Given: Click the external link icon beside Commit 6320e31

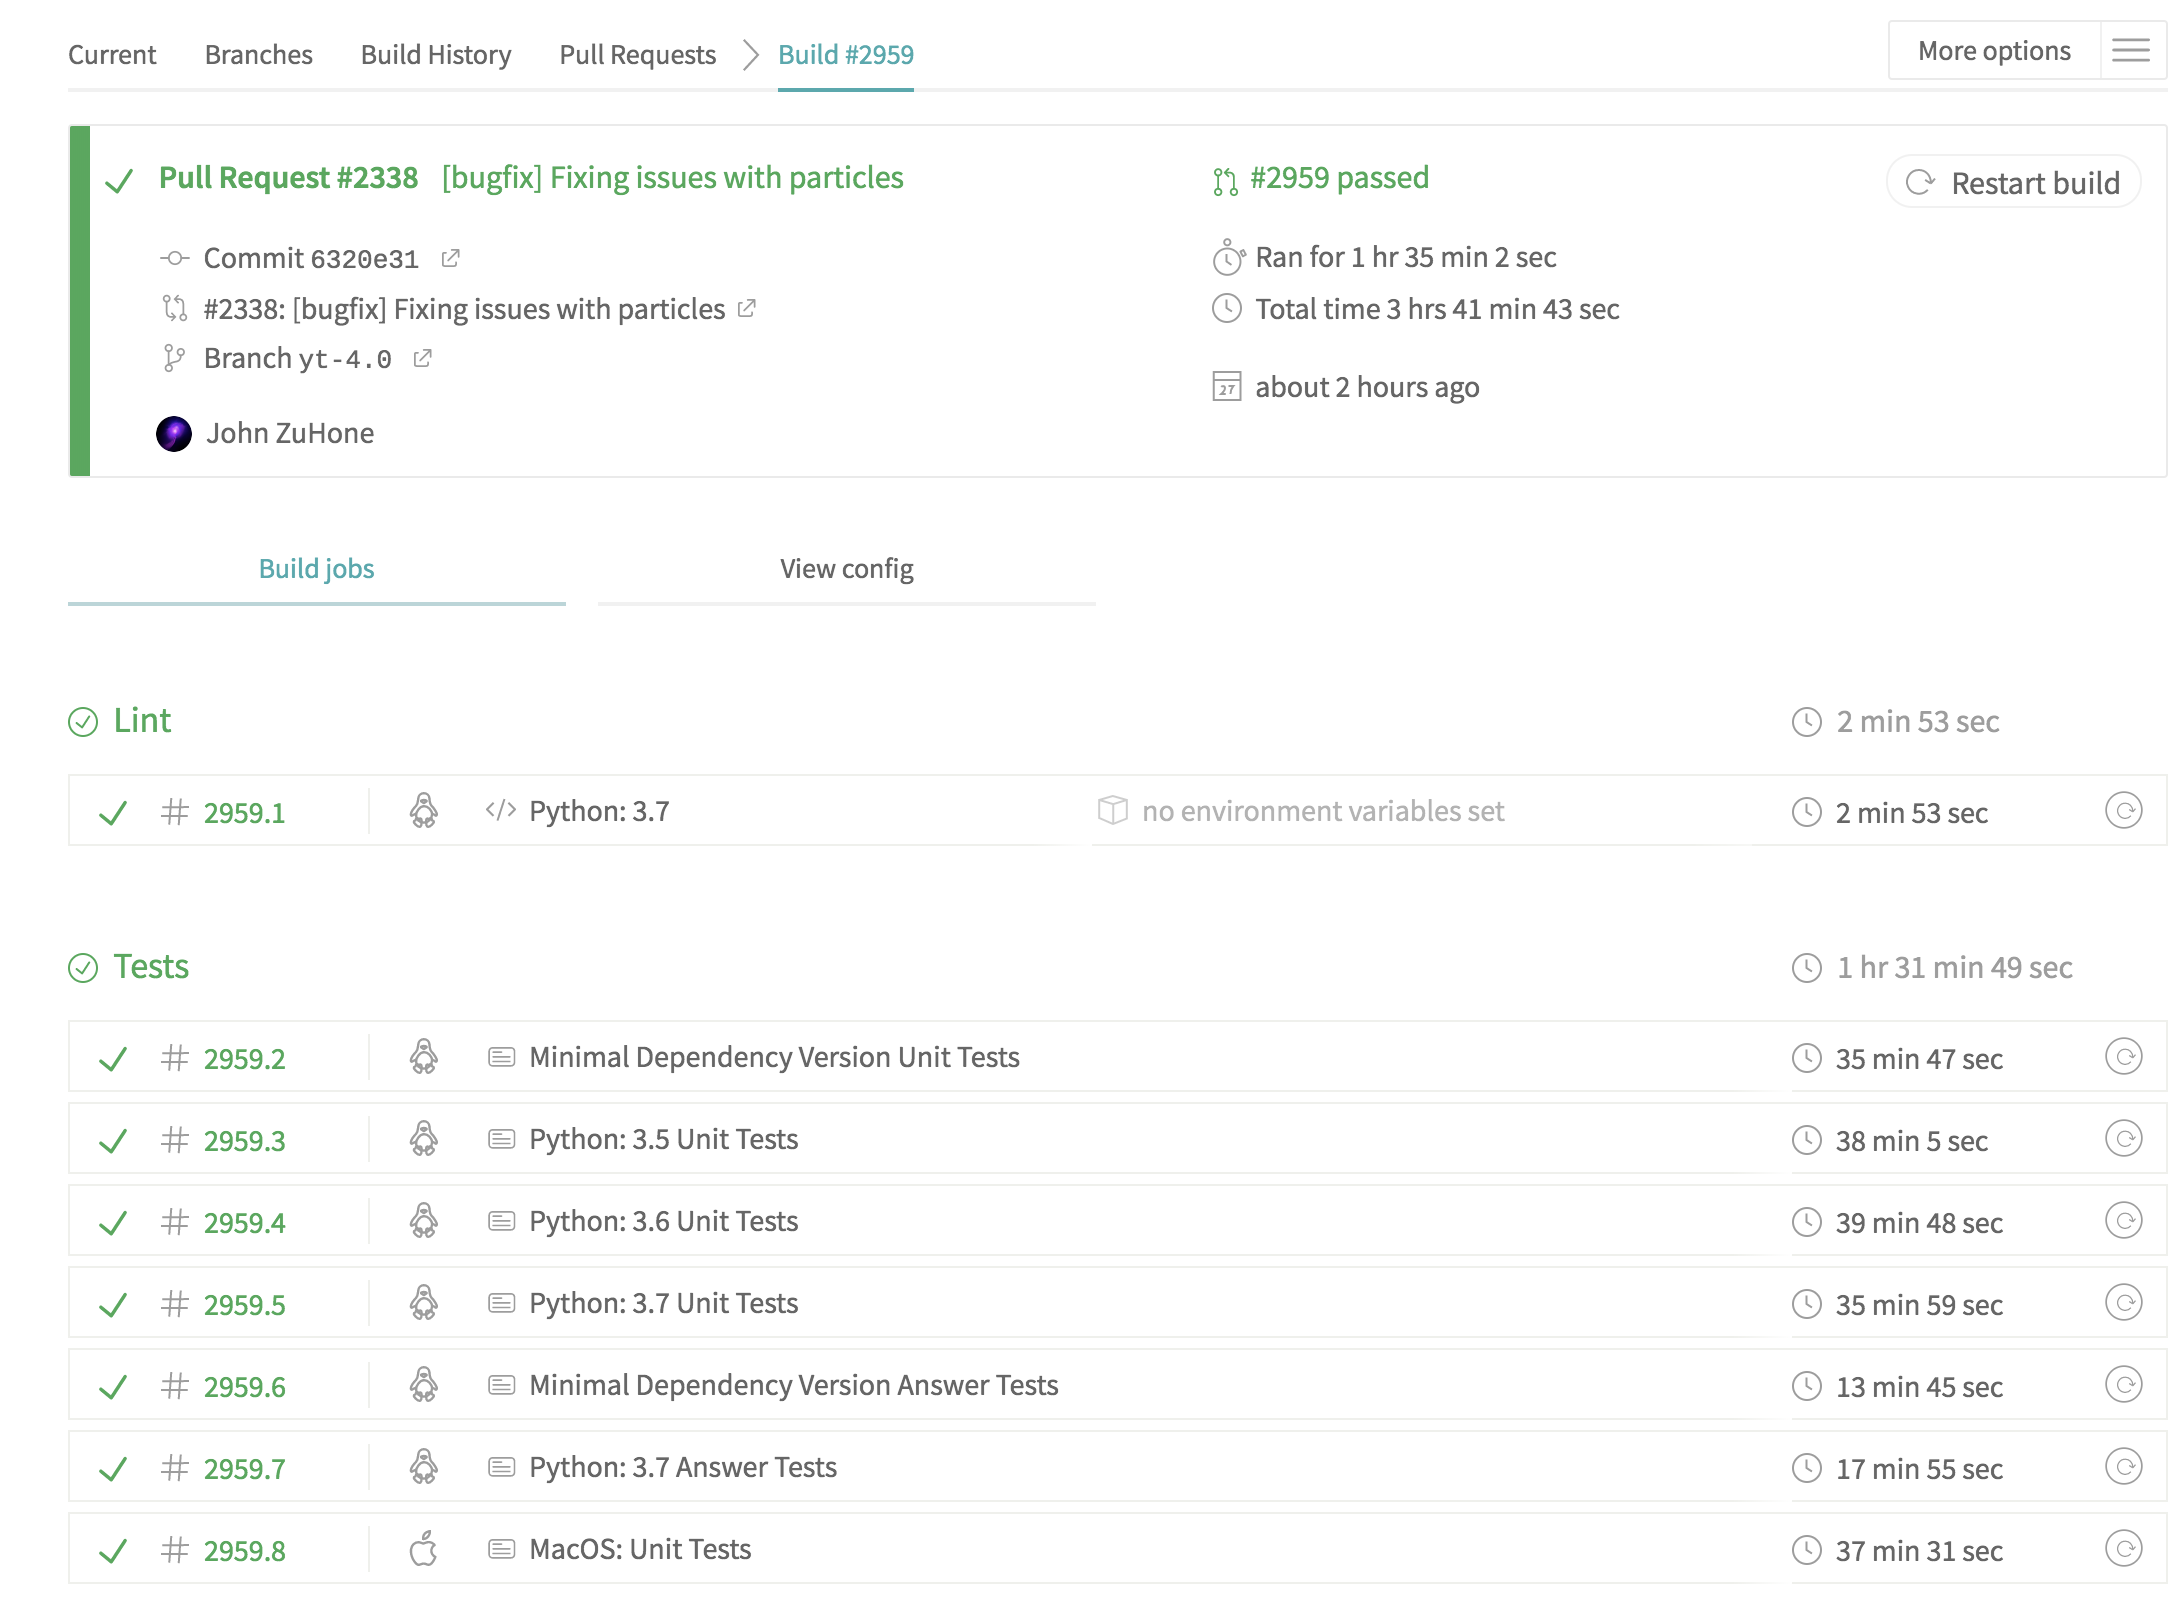Looking at the screenshot, I should (451, 258).
